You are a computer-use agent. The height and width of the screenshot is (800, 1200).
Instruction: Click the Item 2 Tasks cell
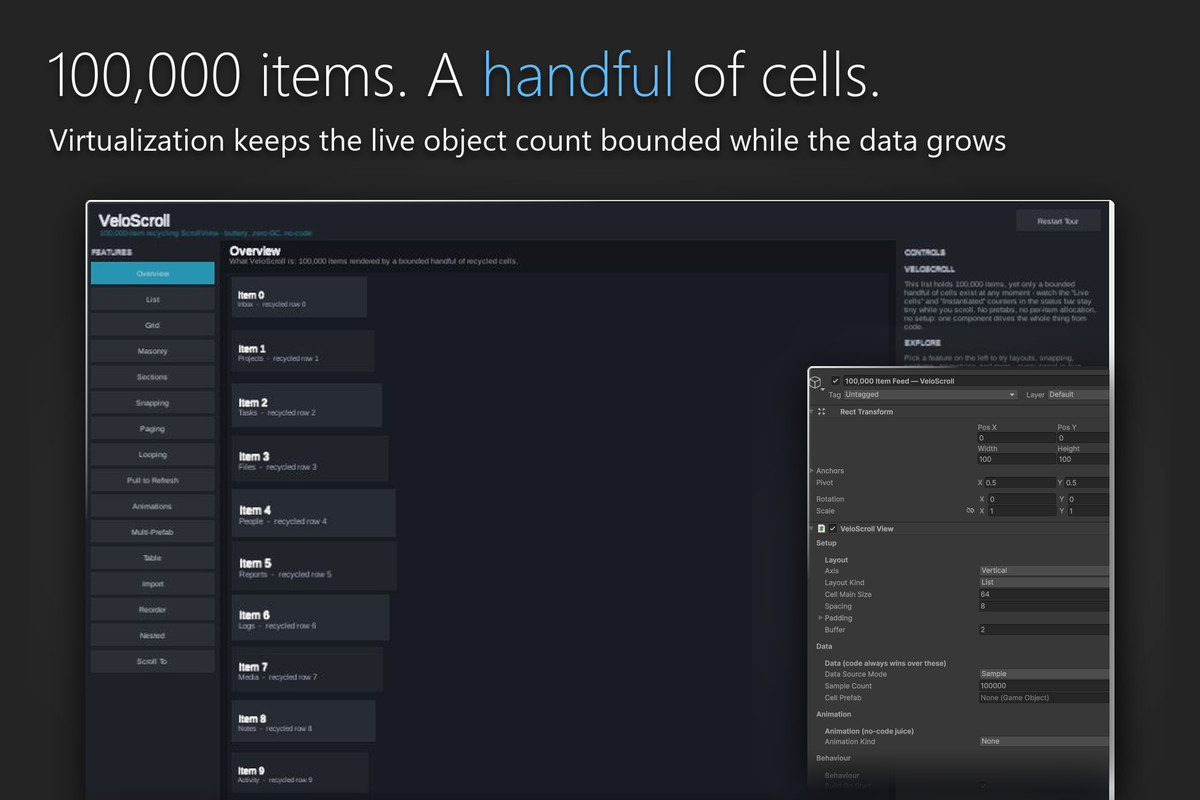coord(307,405)
